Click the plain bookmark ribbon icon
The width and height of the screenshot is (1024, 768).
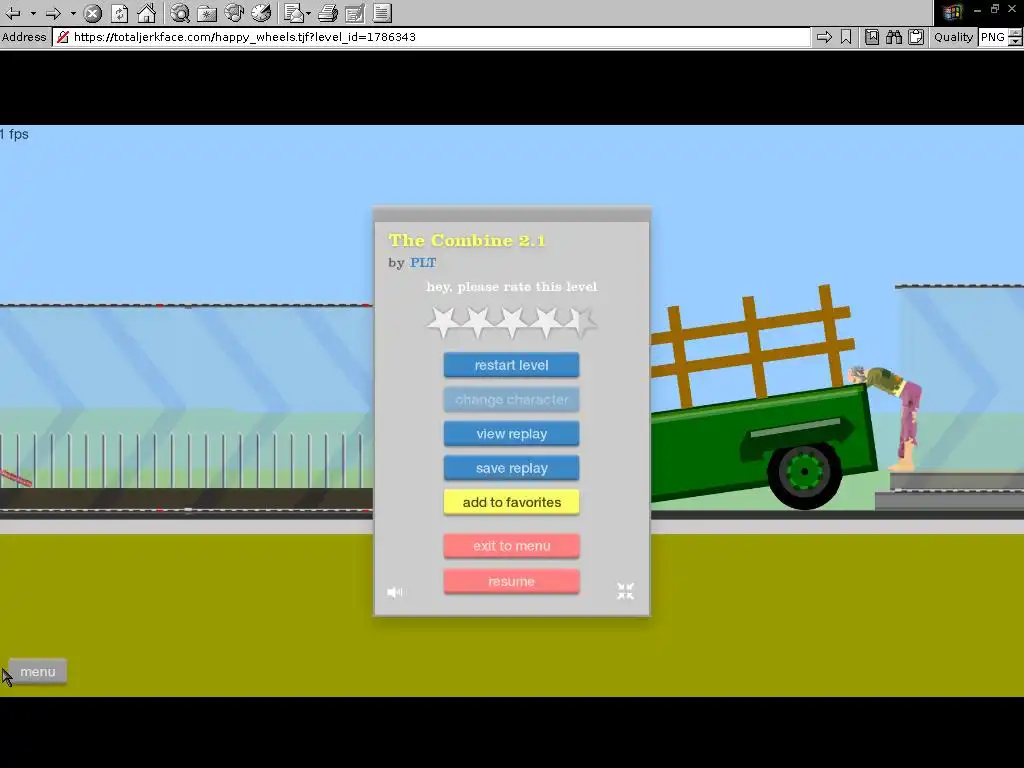(x=846, y=37)
